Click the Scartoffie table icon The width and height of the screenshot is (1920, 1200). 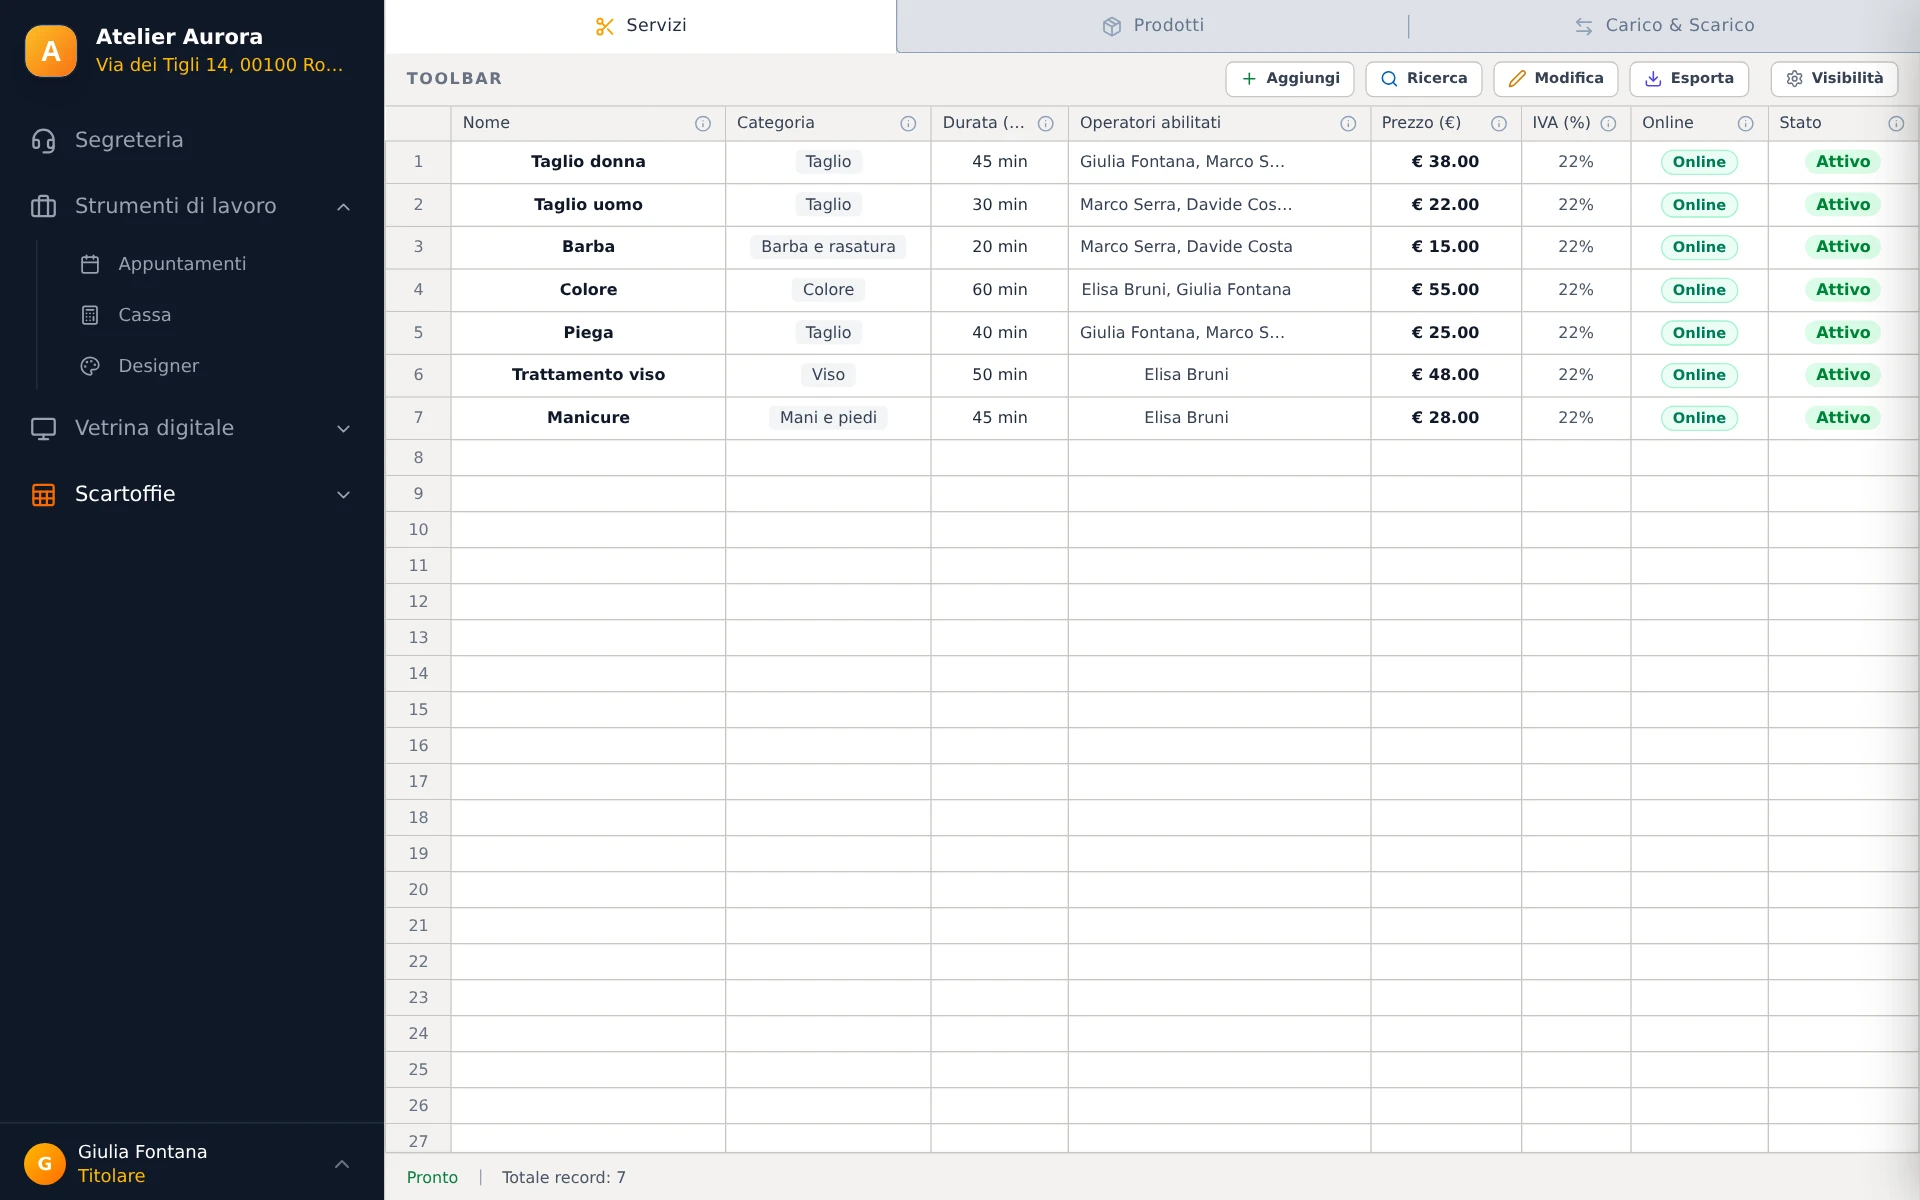click(x=43, y=495)
